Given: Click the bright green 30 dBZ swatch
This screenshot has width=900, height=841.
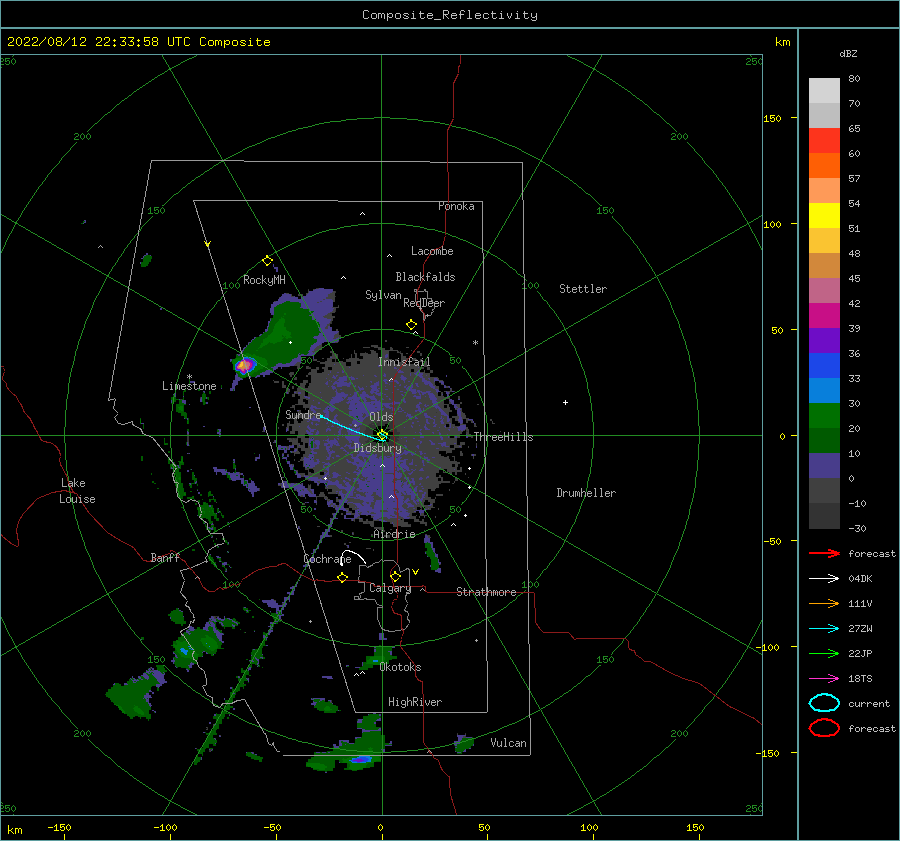Looking at the screenshot, I should 824,416.
